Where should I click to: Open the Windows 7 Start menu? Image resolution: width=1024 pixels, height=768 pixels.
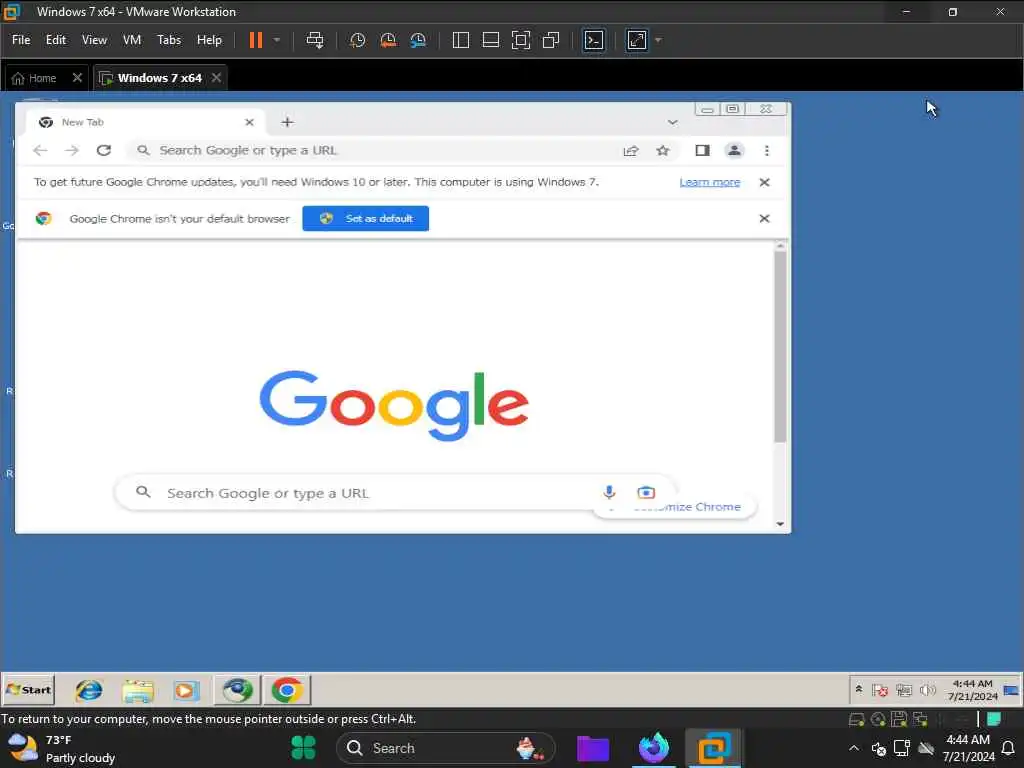(x=28, y=690)
